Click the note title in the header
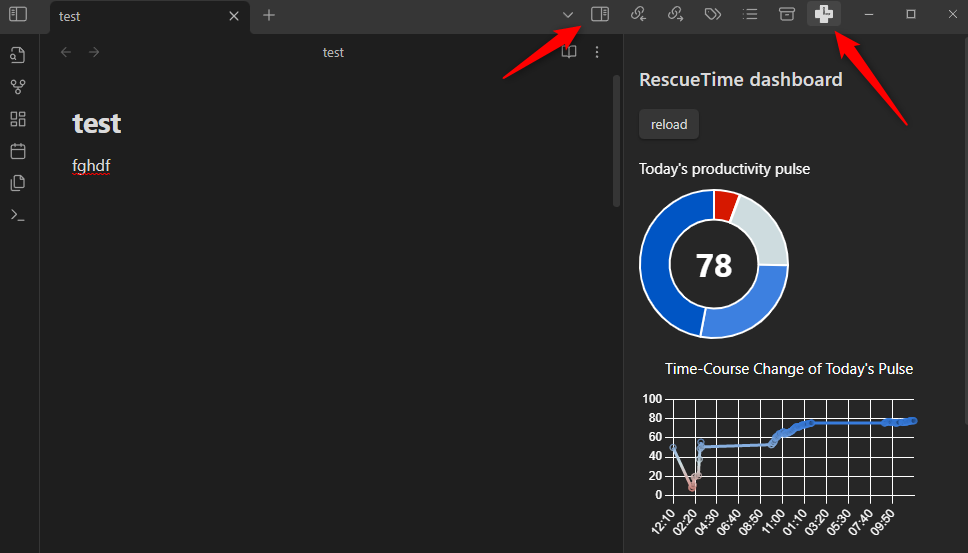968x553 pixels. [333, 52]
